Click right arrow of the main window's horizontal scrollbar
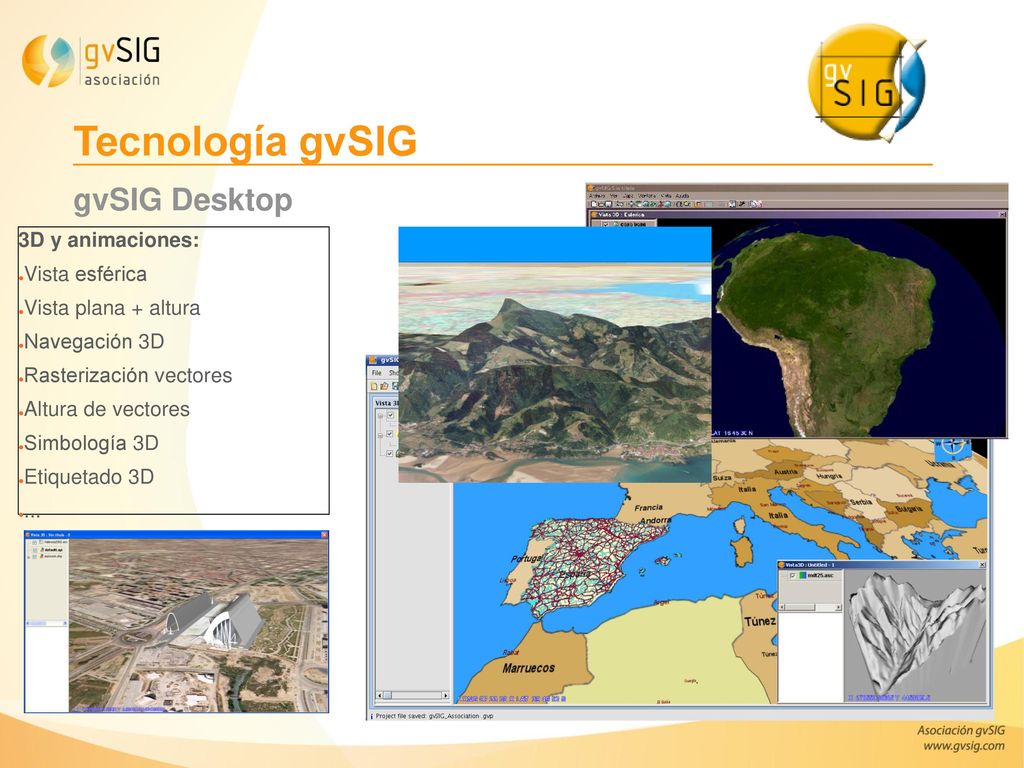Screen dimensions: 1024x768 tap(445, 695)
